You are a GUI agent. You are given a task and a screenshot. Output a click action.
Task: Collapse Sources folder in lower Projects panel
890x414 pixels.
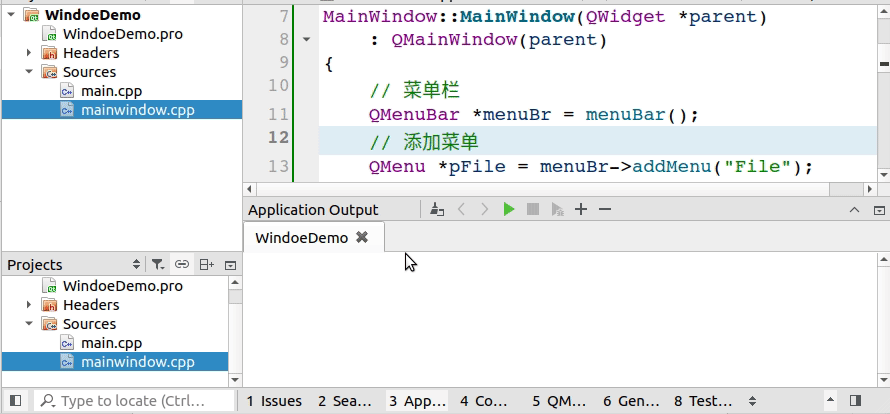point(29,324)
